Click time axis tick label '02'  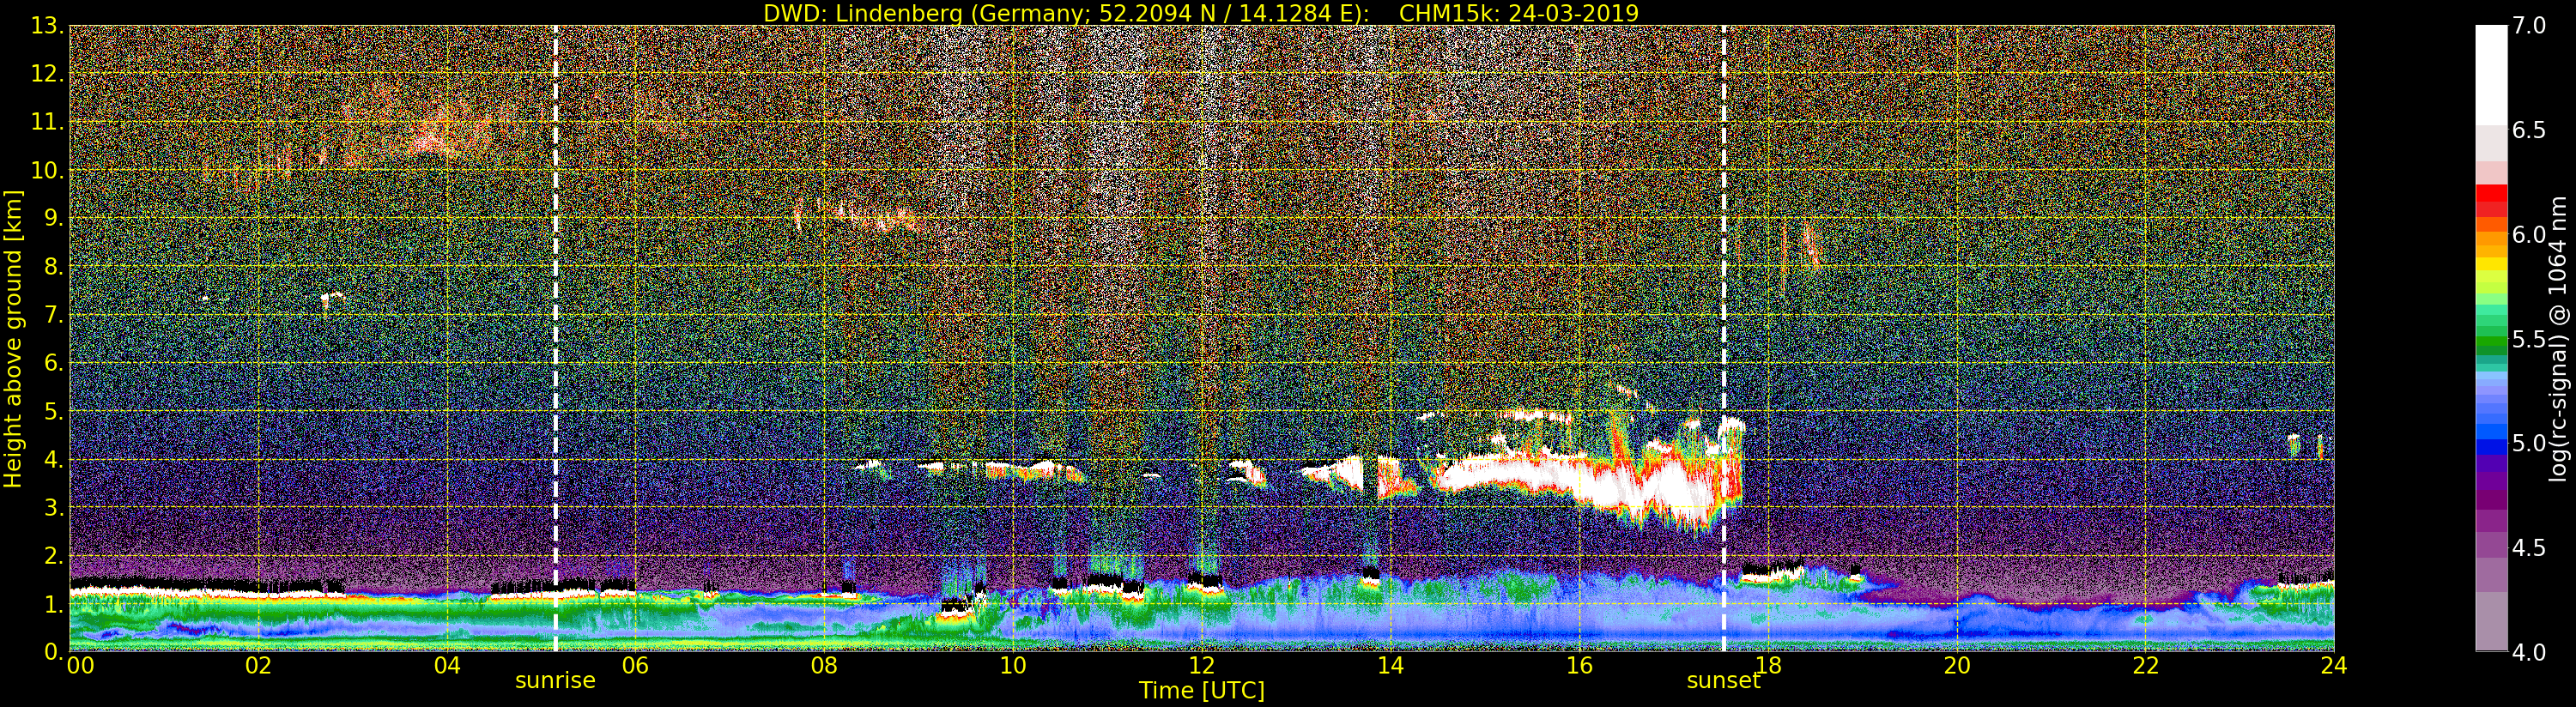258,666
